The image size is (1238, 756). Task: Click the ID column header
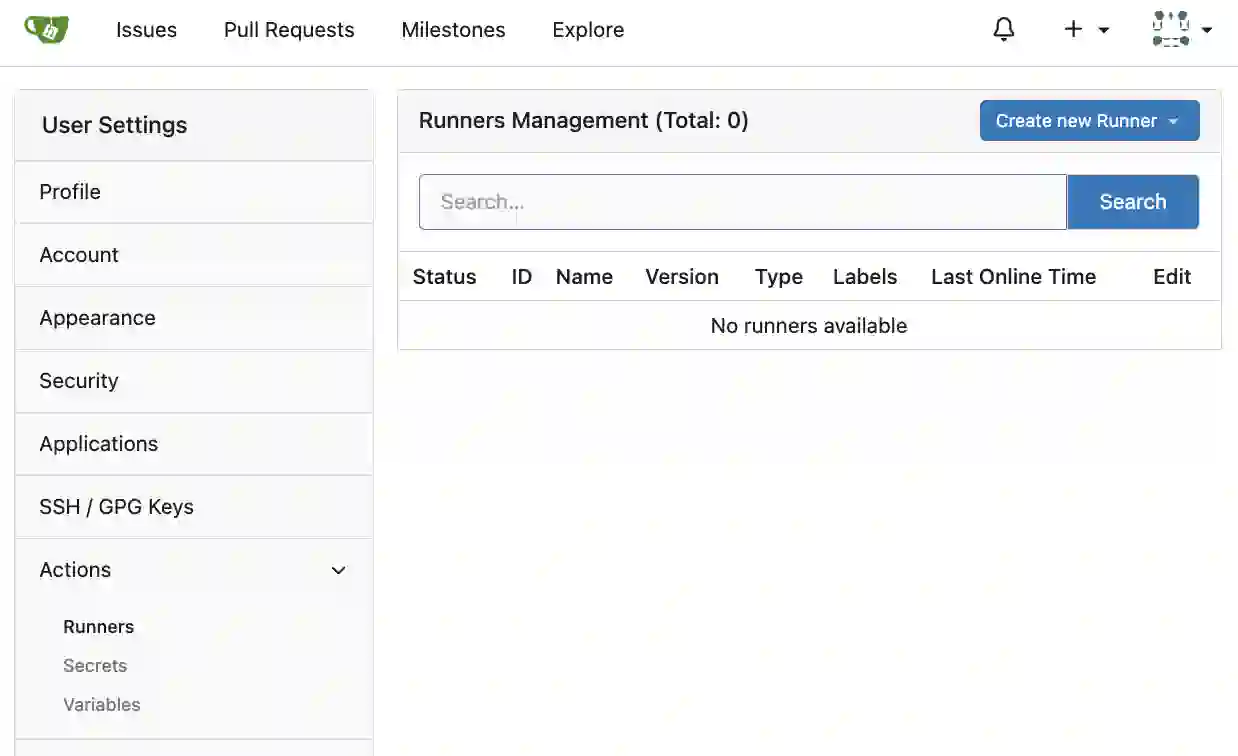tap(522, 277)
